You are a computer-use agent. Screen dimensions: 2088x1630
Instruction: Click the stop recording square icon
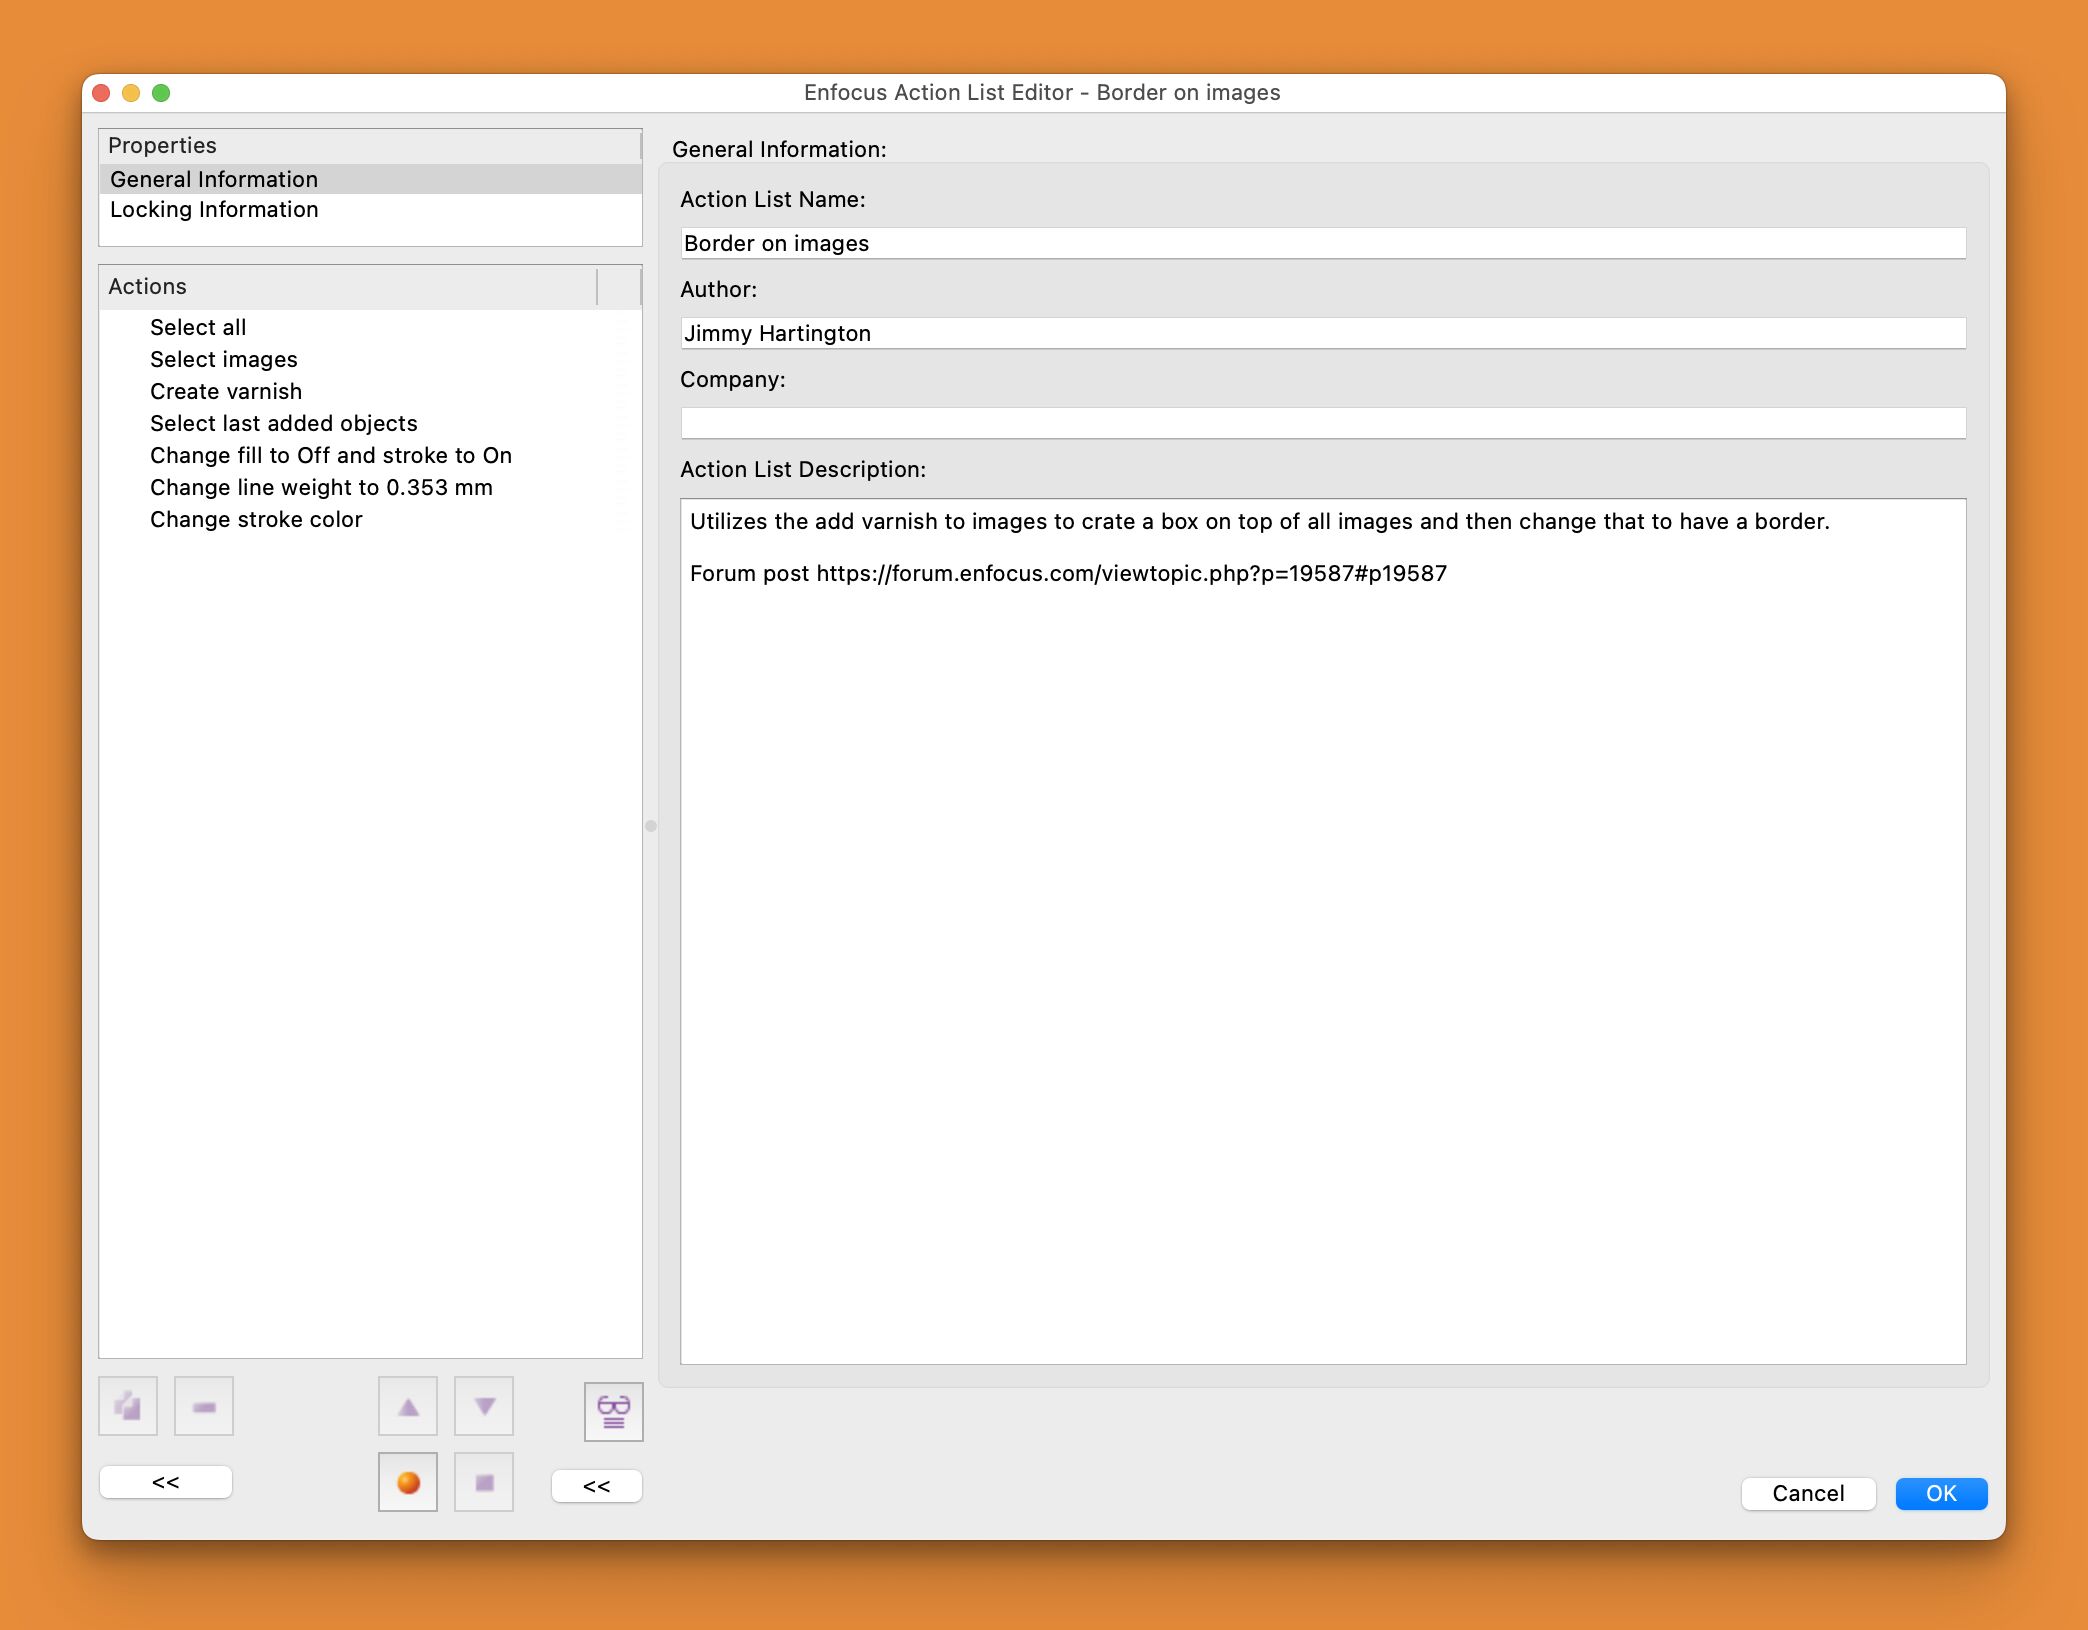[x=483, y=1481]
